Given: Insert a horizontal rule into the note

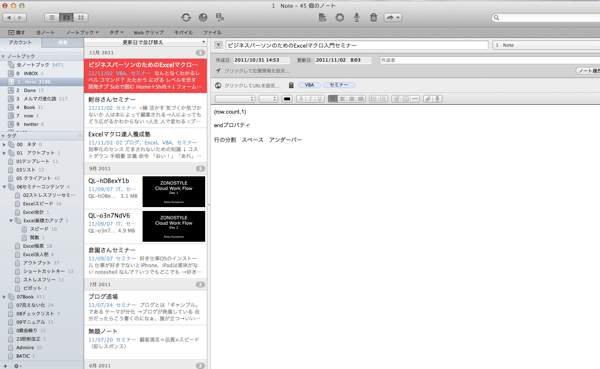Looking at the screenshot, I should click(x=415, y=99).
